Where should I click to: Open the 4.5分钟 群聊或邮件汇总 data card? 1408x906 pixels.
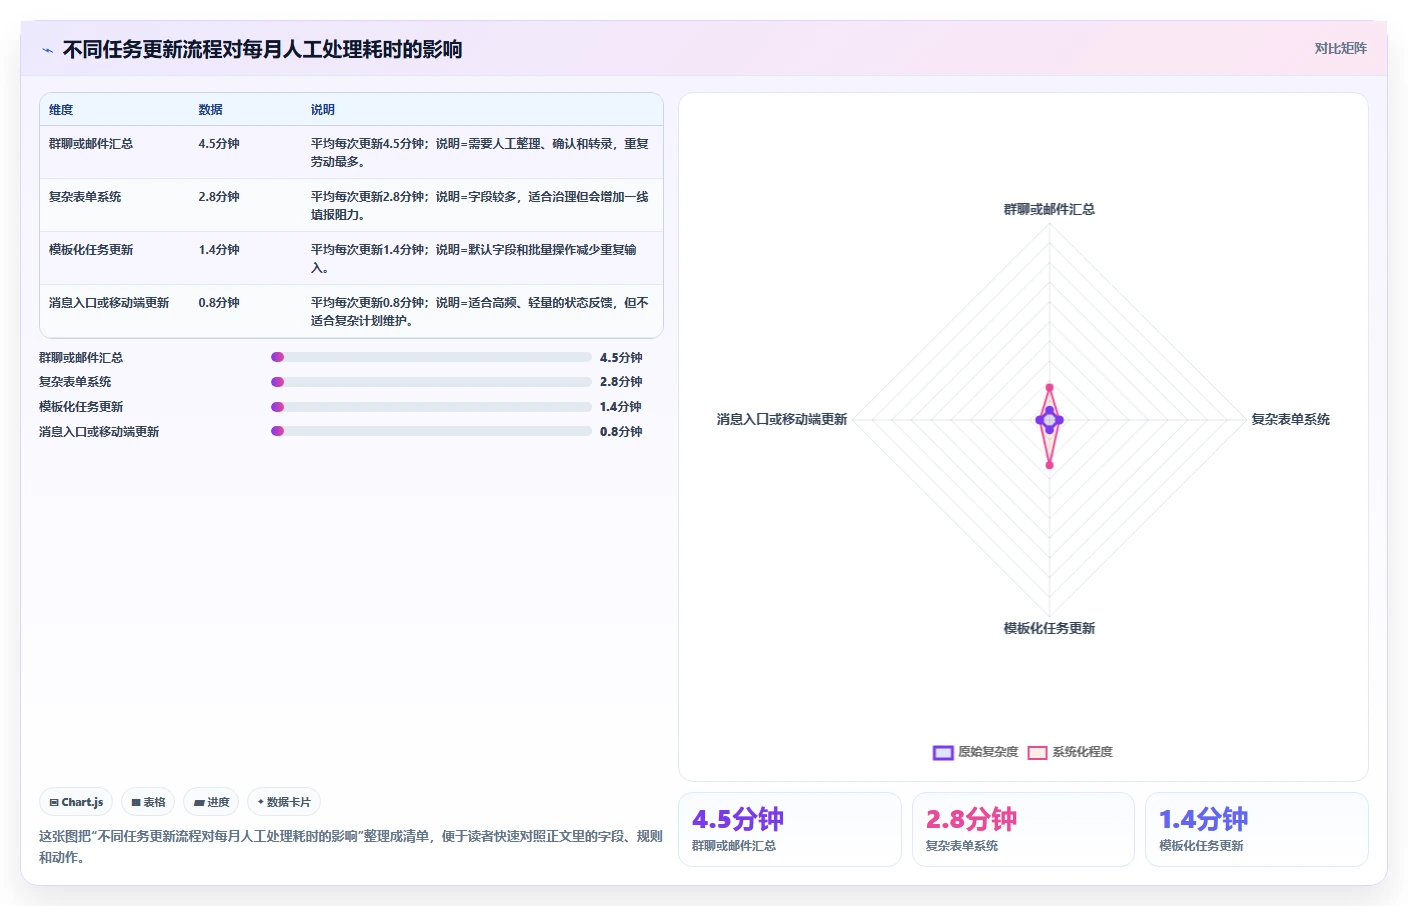click(x=790, y=829)
